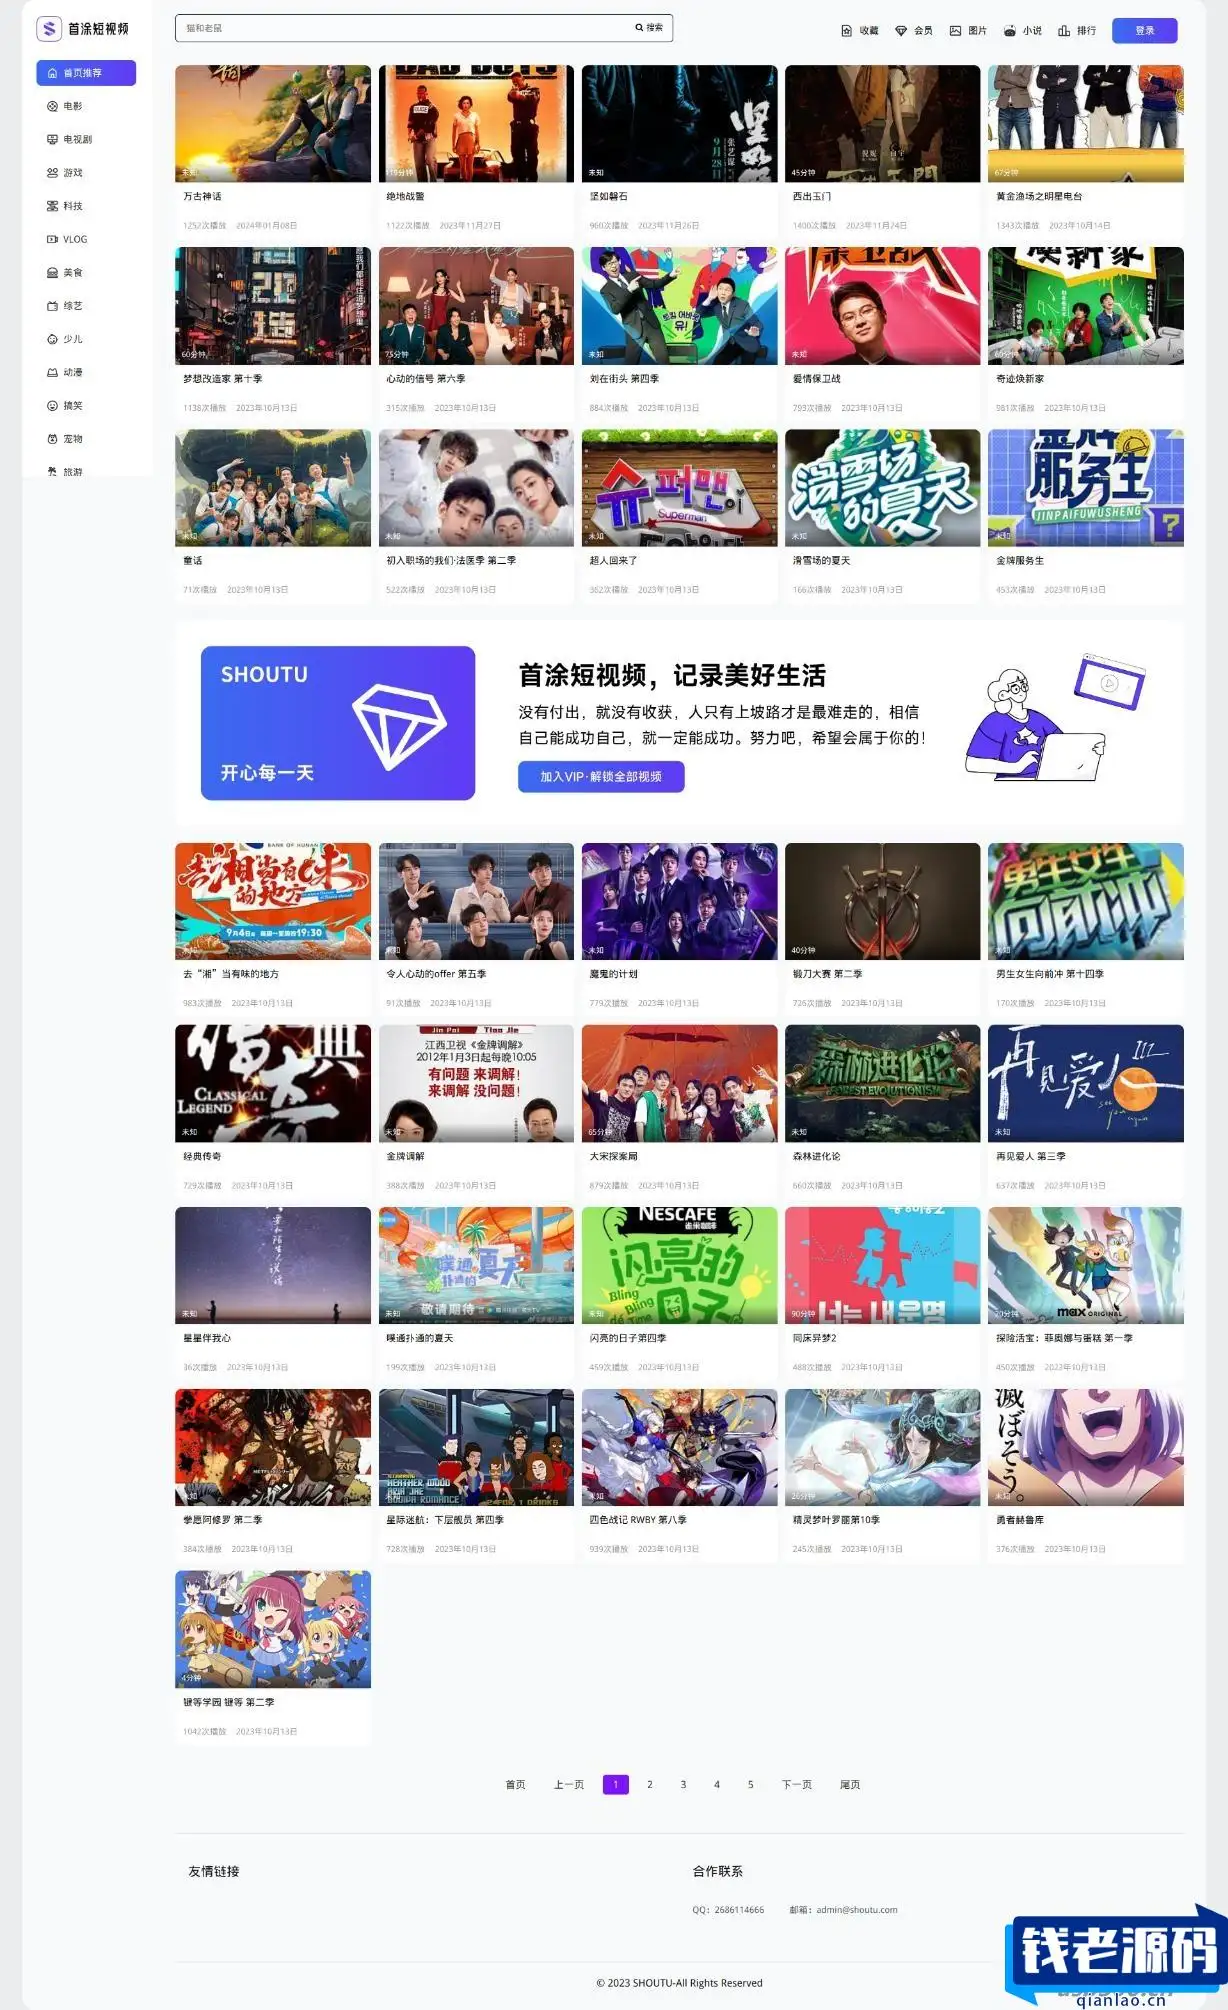Open the 电影 category icon in sidebar
Screen dimensions: 1228x2010
coord(52,106)
